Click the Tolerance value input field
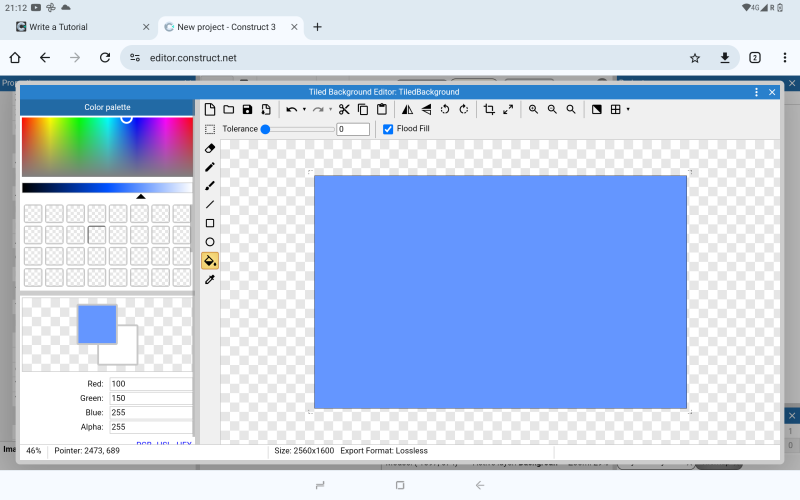Screen dimensions: 800x500 click(353, 129)
